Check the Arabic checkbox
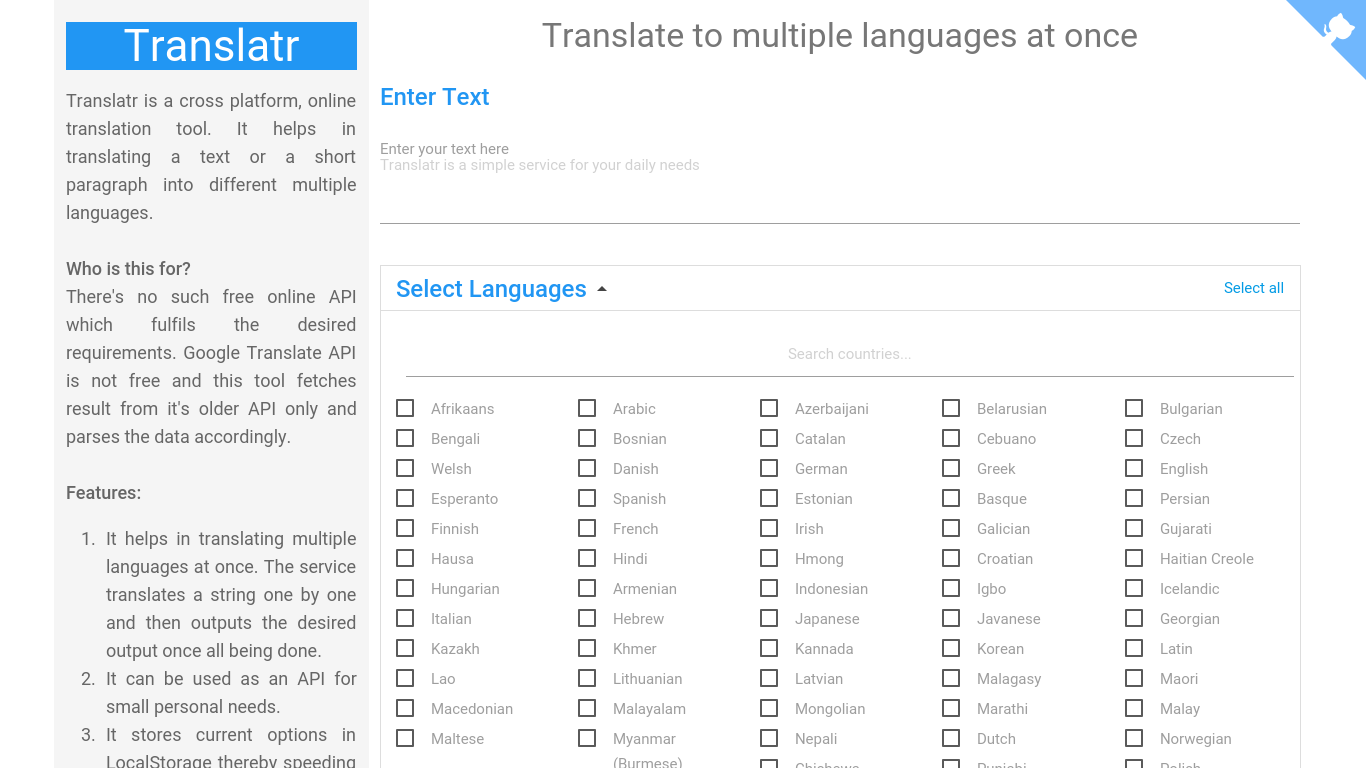 pyautogui.click(x=587, y=408)
